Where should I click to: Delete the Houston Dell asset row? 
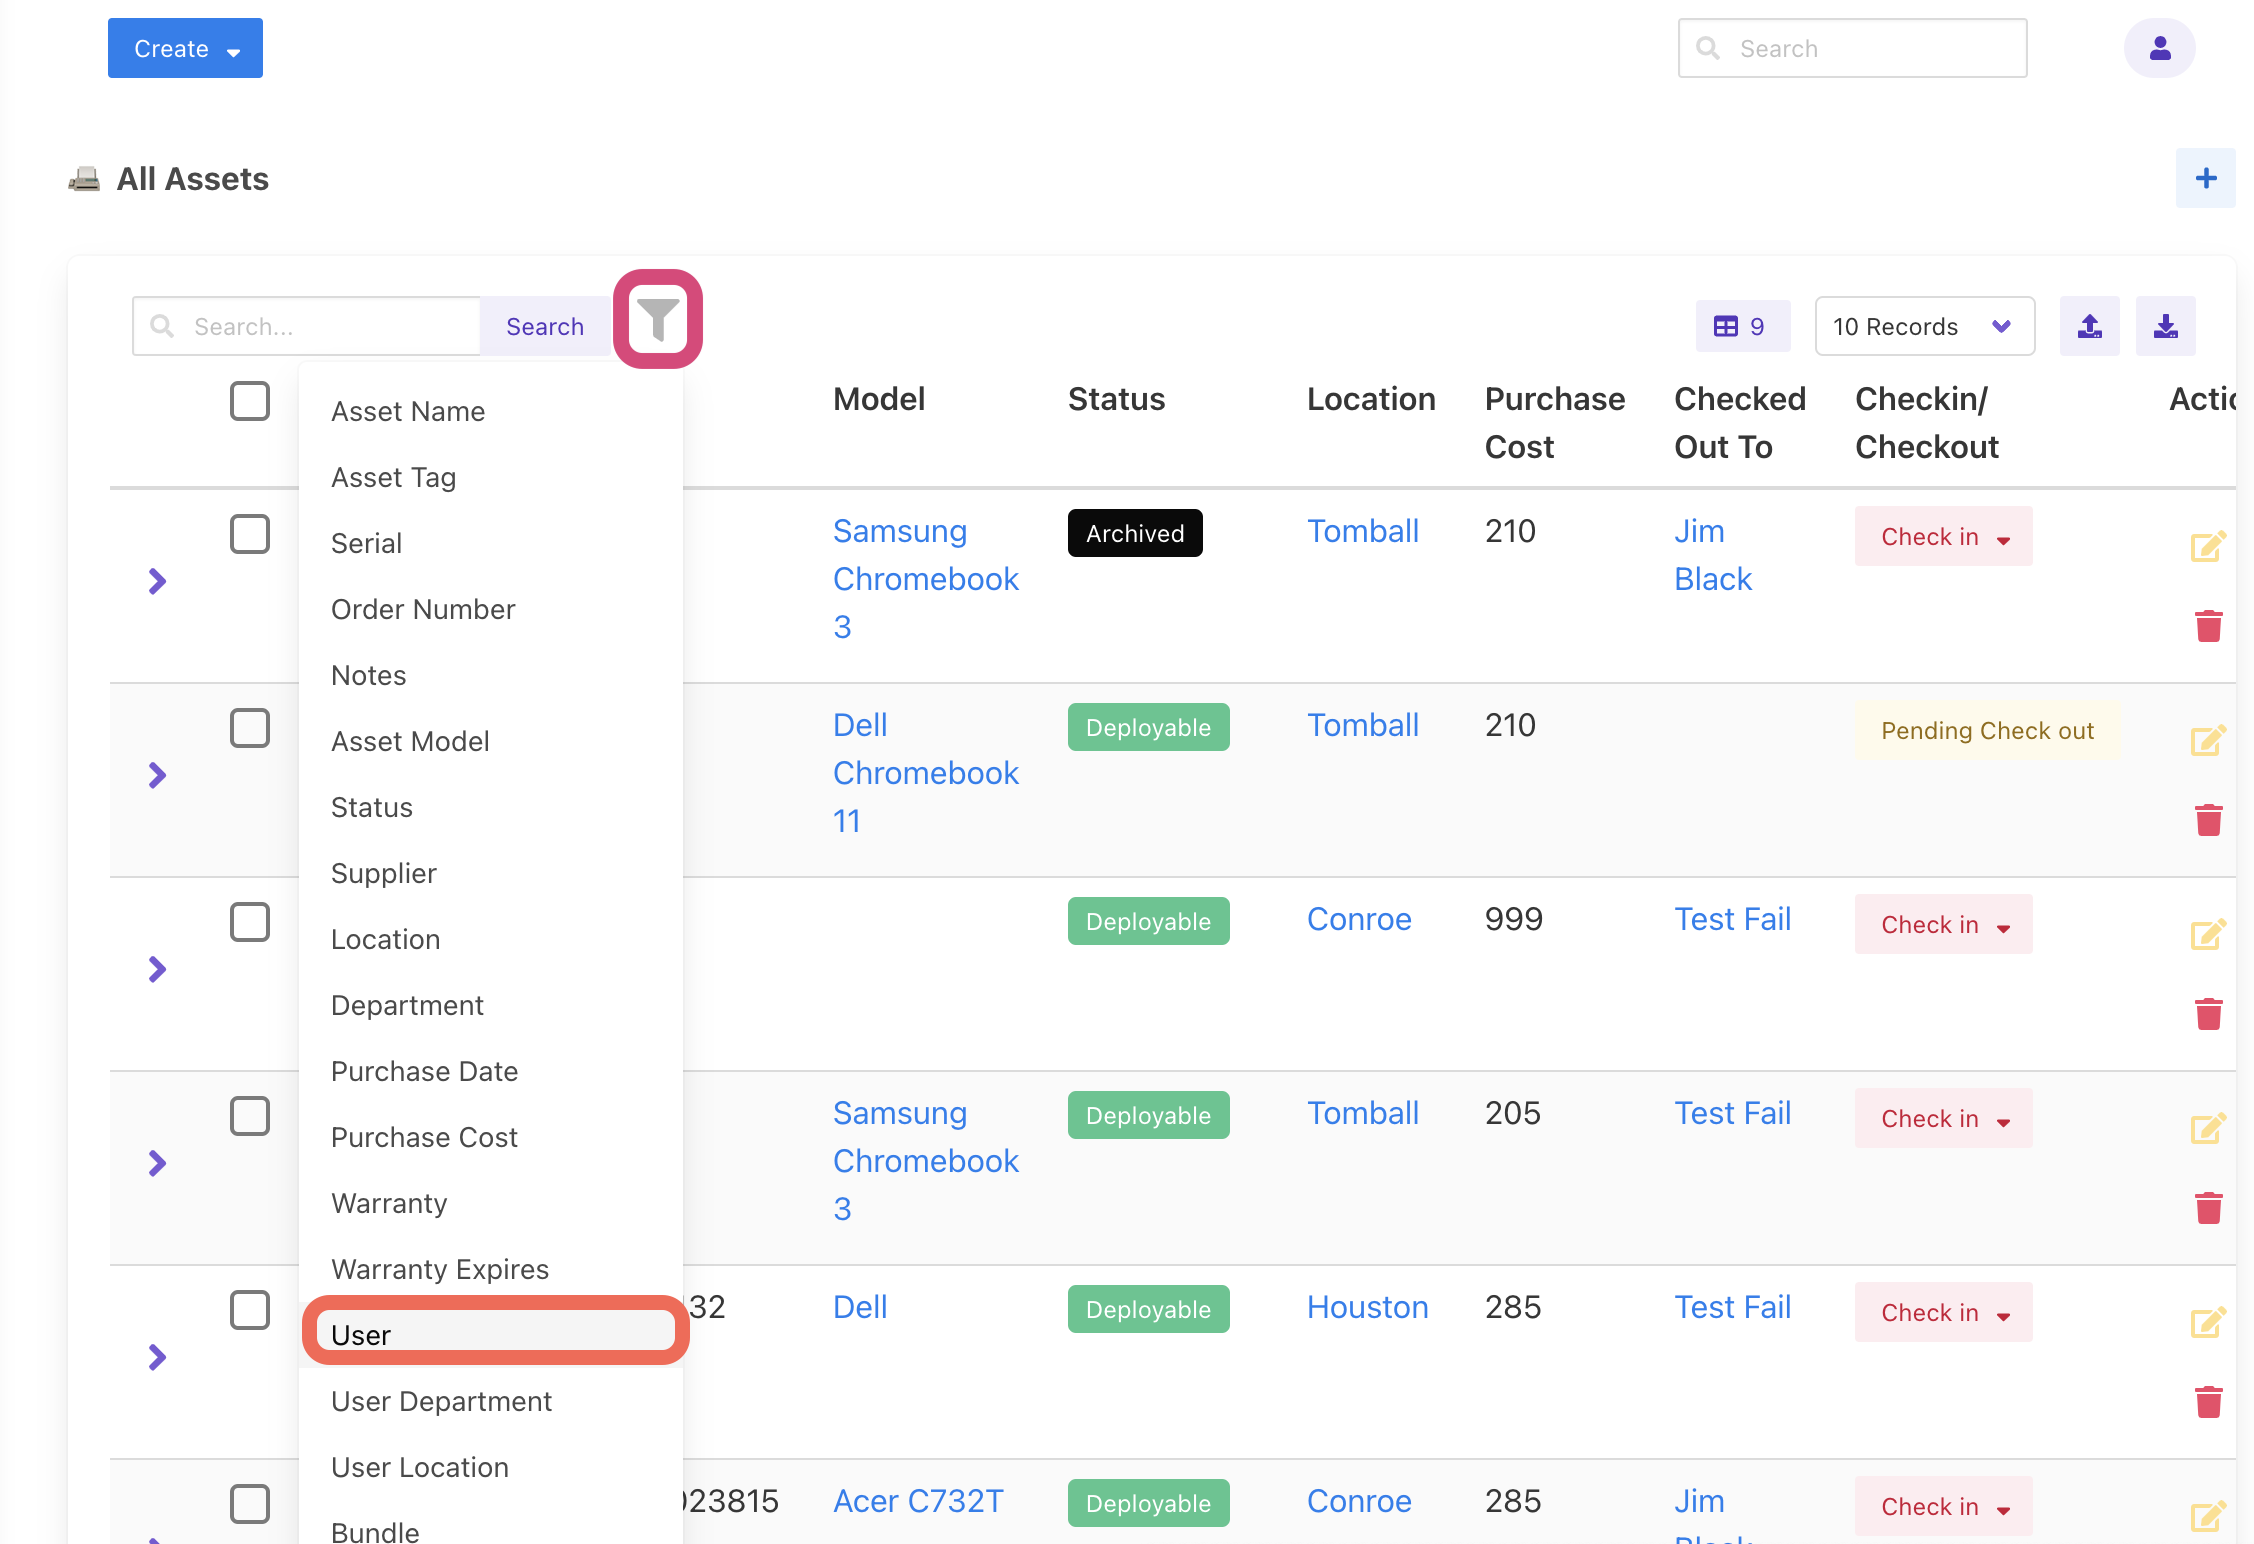[x=2208, y=1402]
